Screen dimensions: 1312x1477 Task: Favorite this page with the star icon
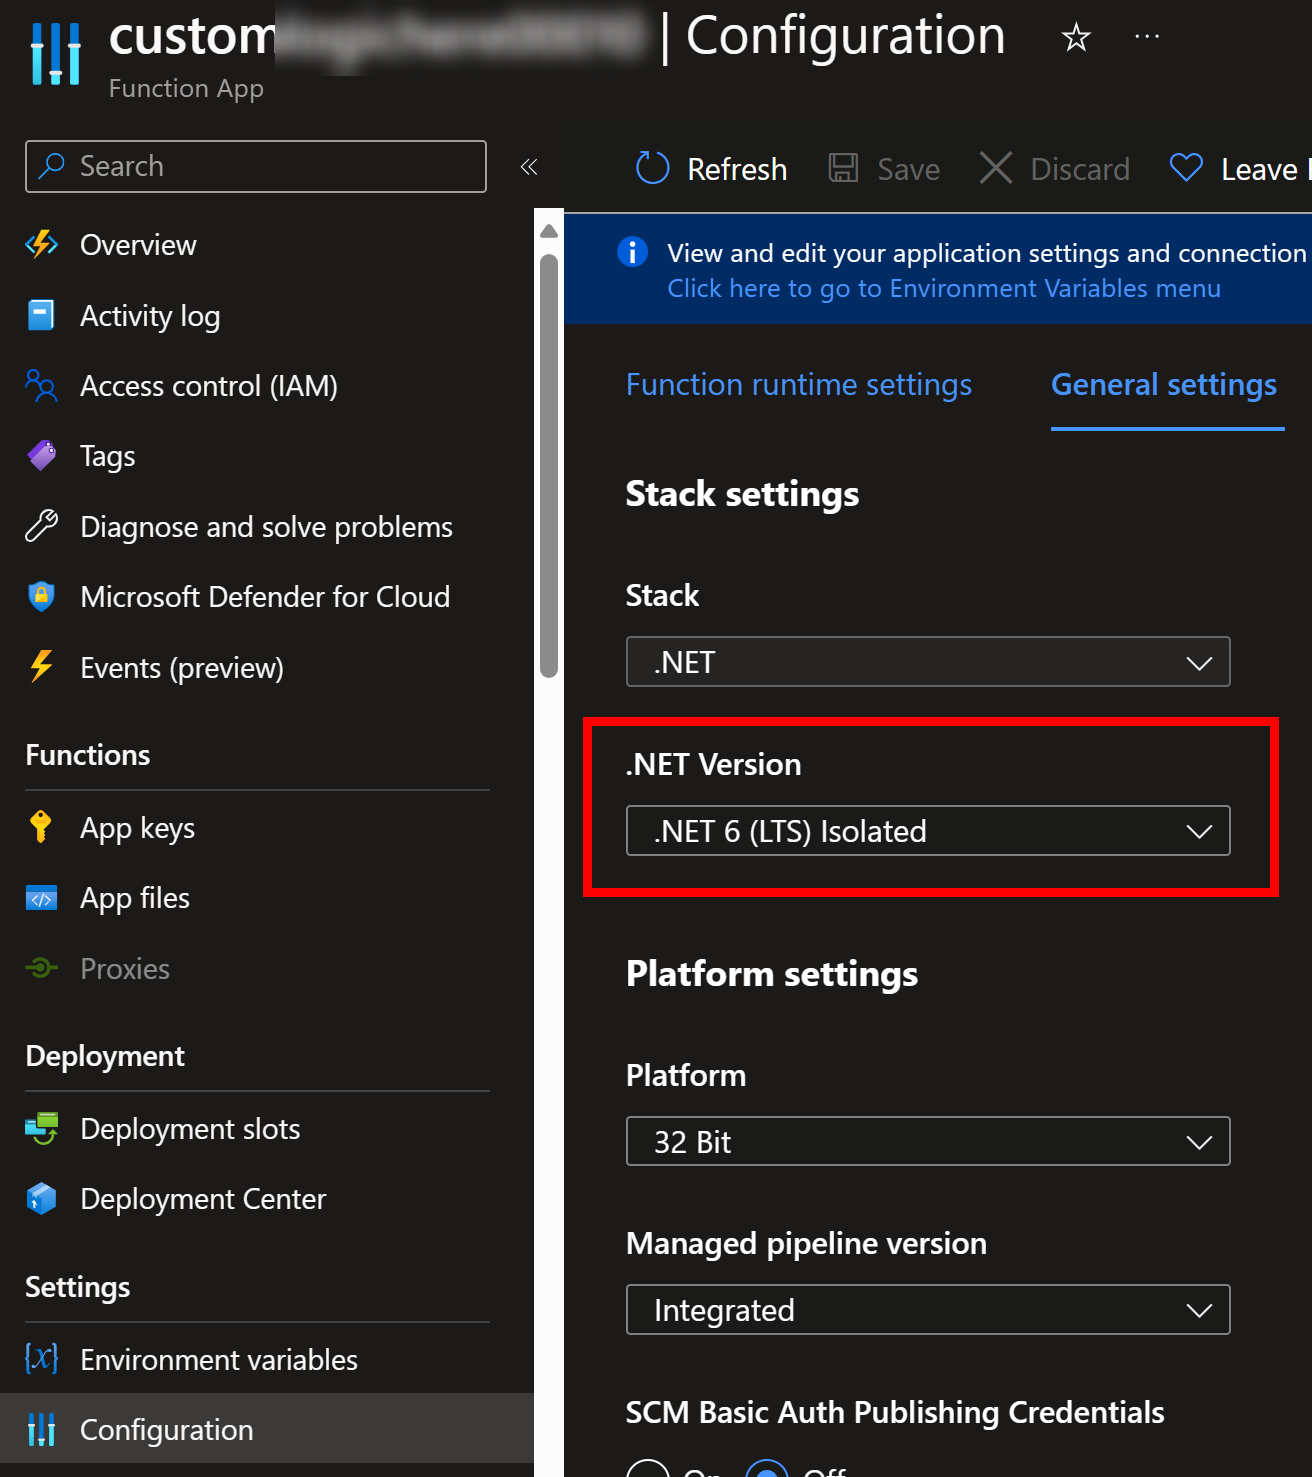[x=1076, y=38]
